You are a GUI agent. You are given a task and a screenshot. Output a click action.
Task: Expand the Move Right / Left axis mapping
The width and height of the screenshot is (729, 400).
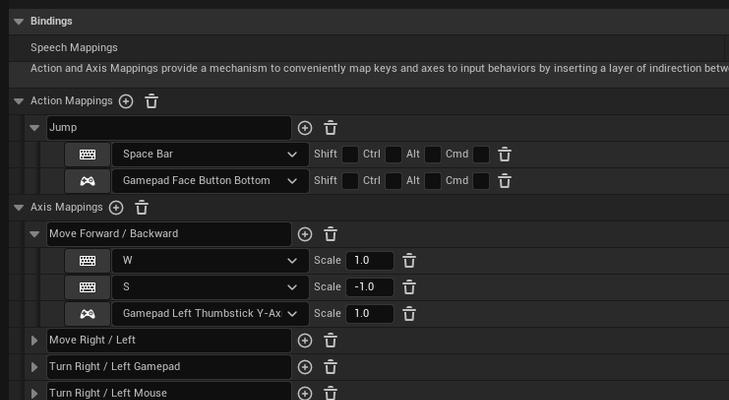34,340
